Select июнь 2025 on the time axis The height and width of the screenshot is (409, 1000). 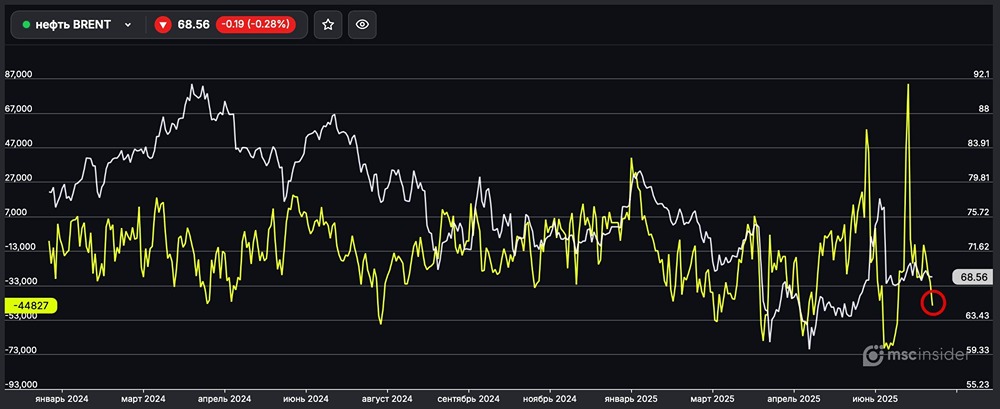(x=874, y=397)
